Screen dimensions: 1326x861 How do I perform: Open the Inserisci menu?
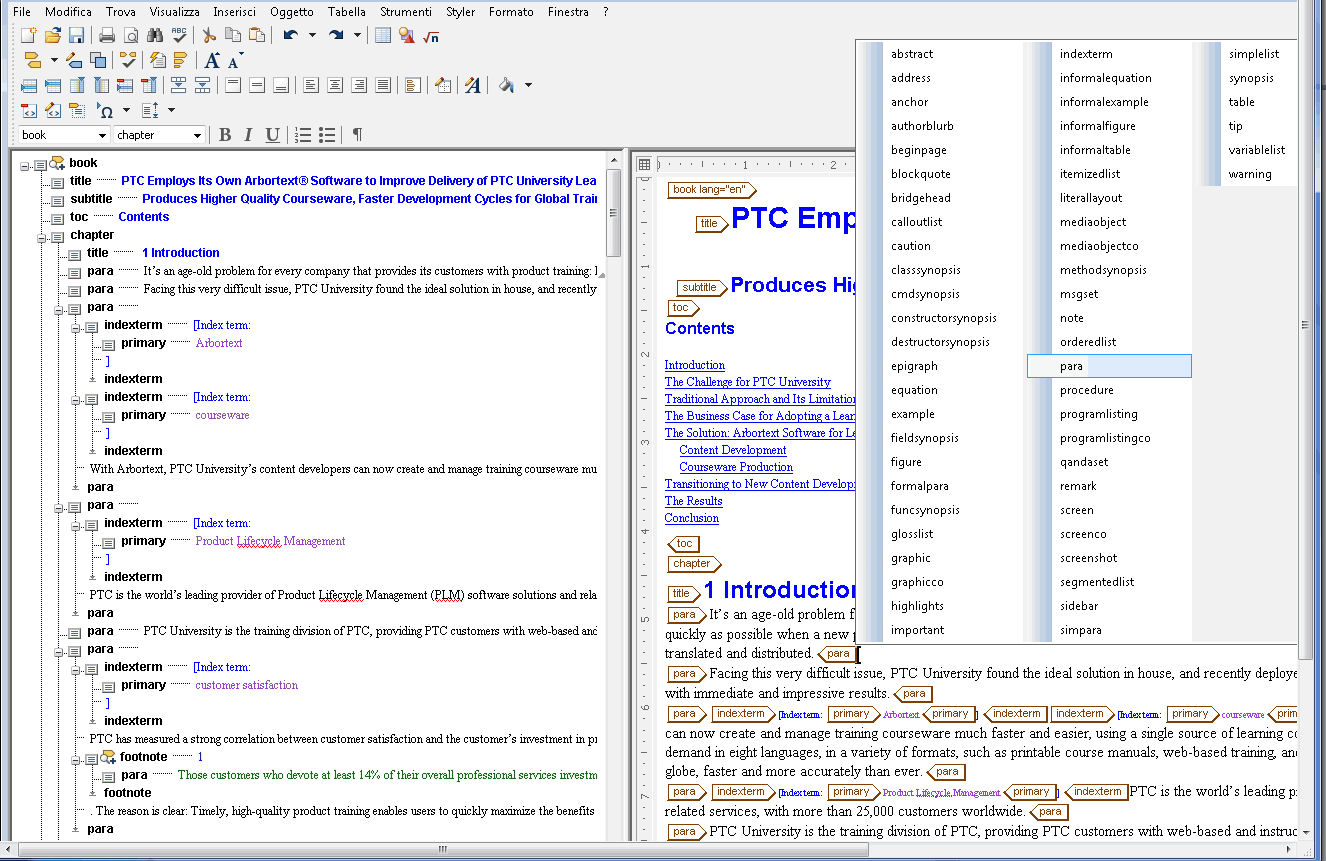[234, 12]
